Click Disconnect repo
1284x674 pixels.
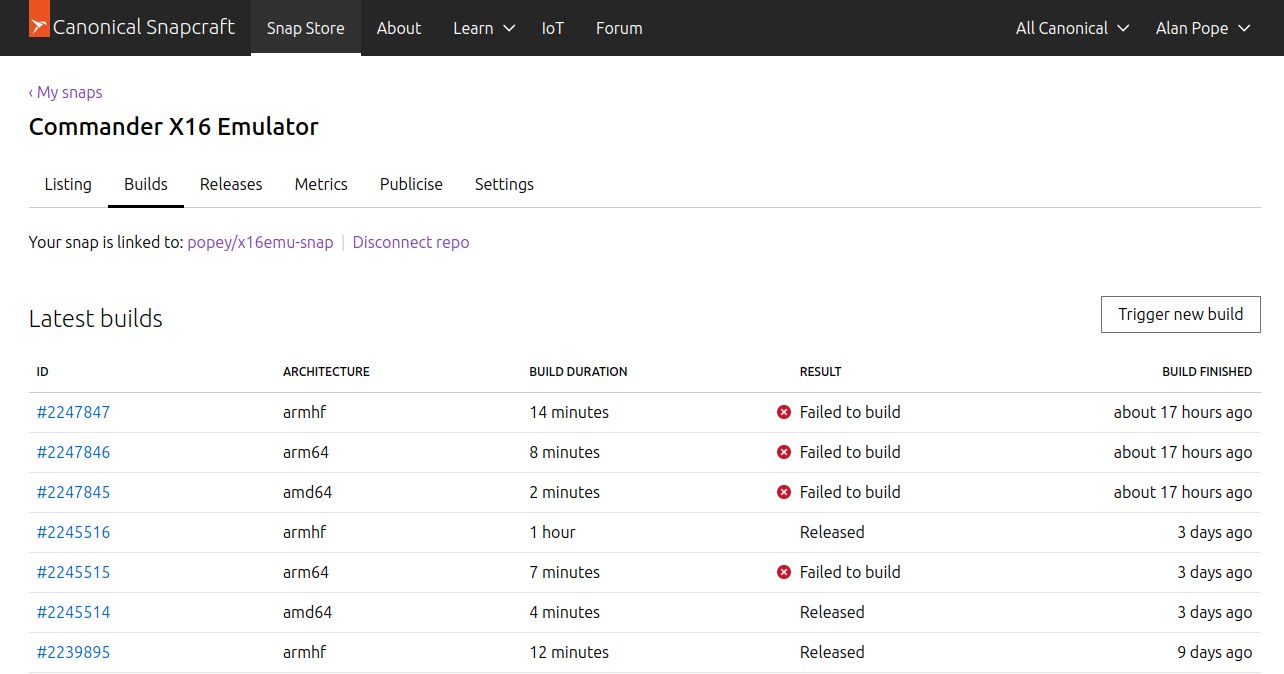(x=411, y=242)
